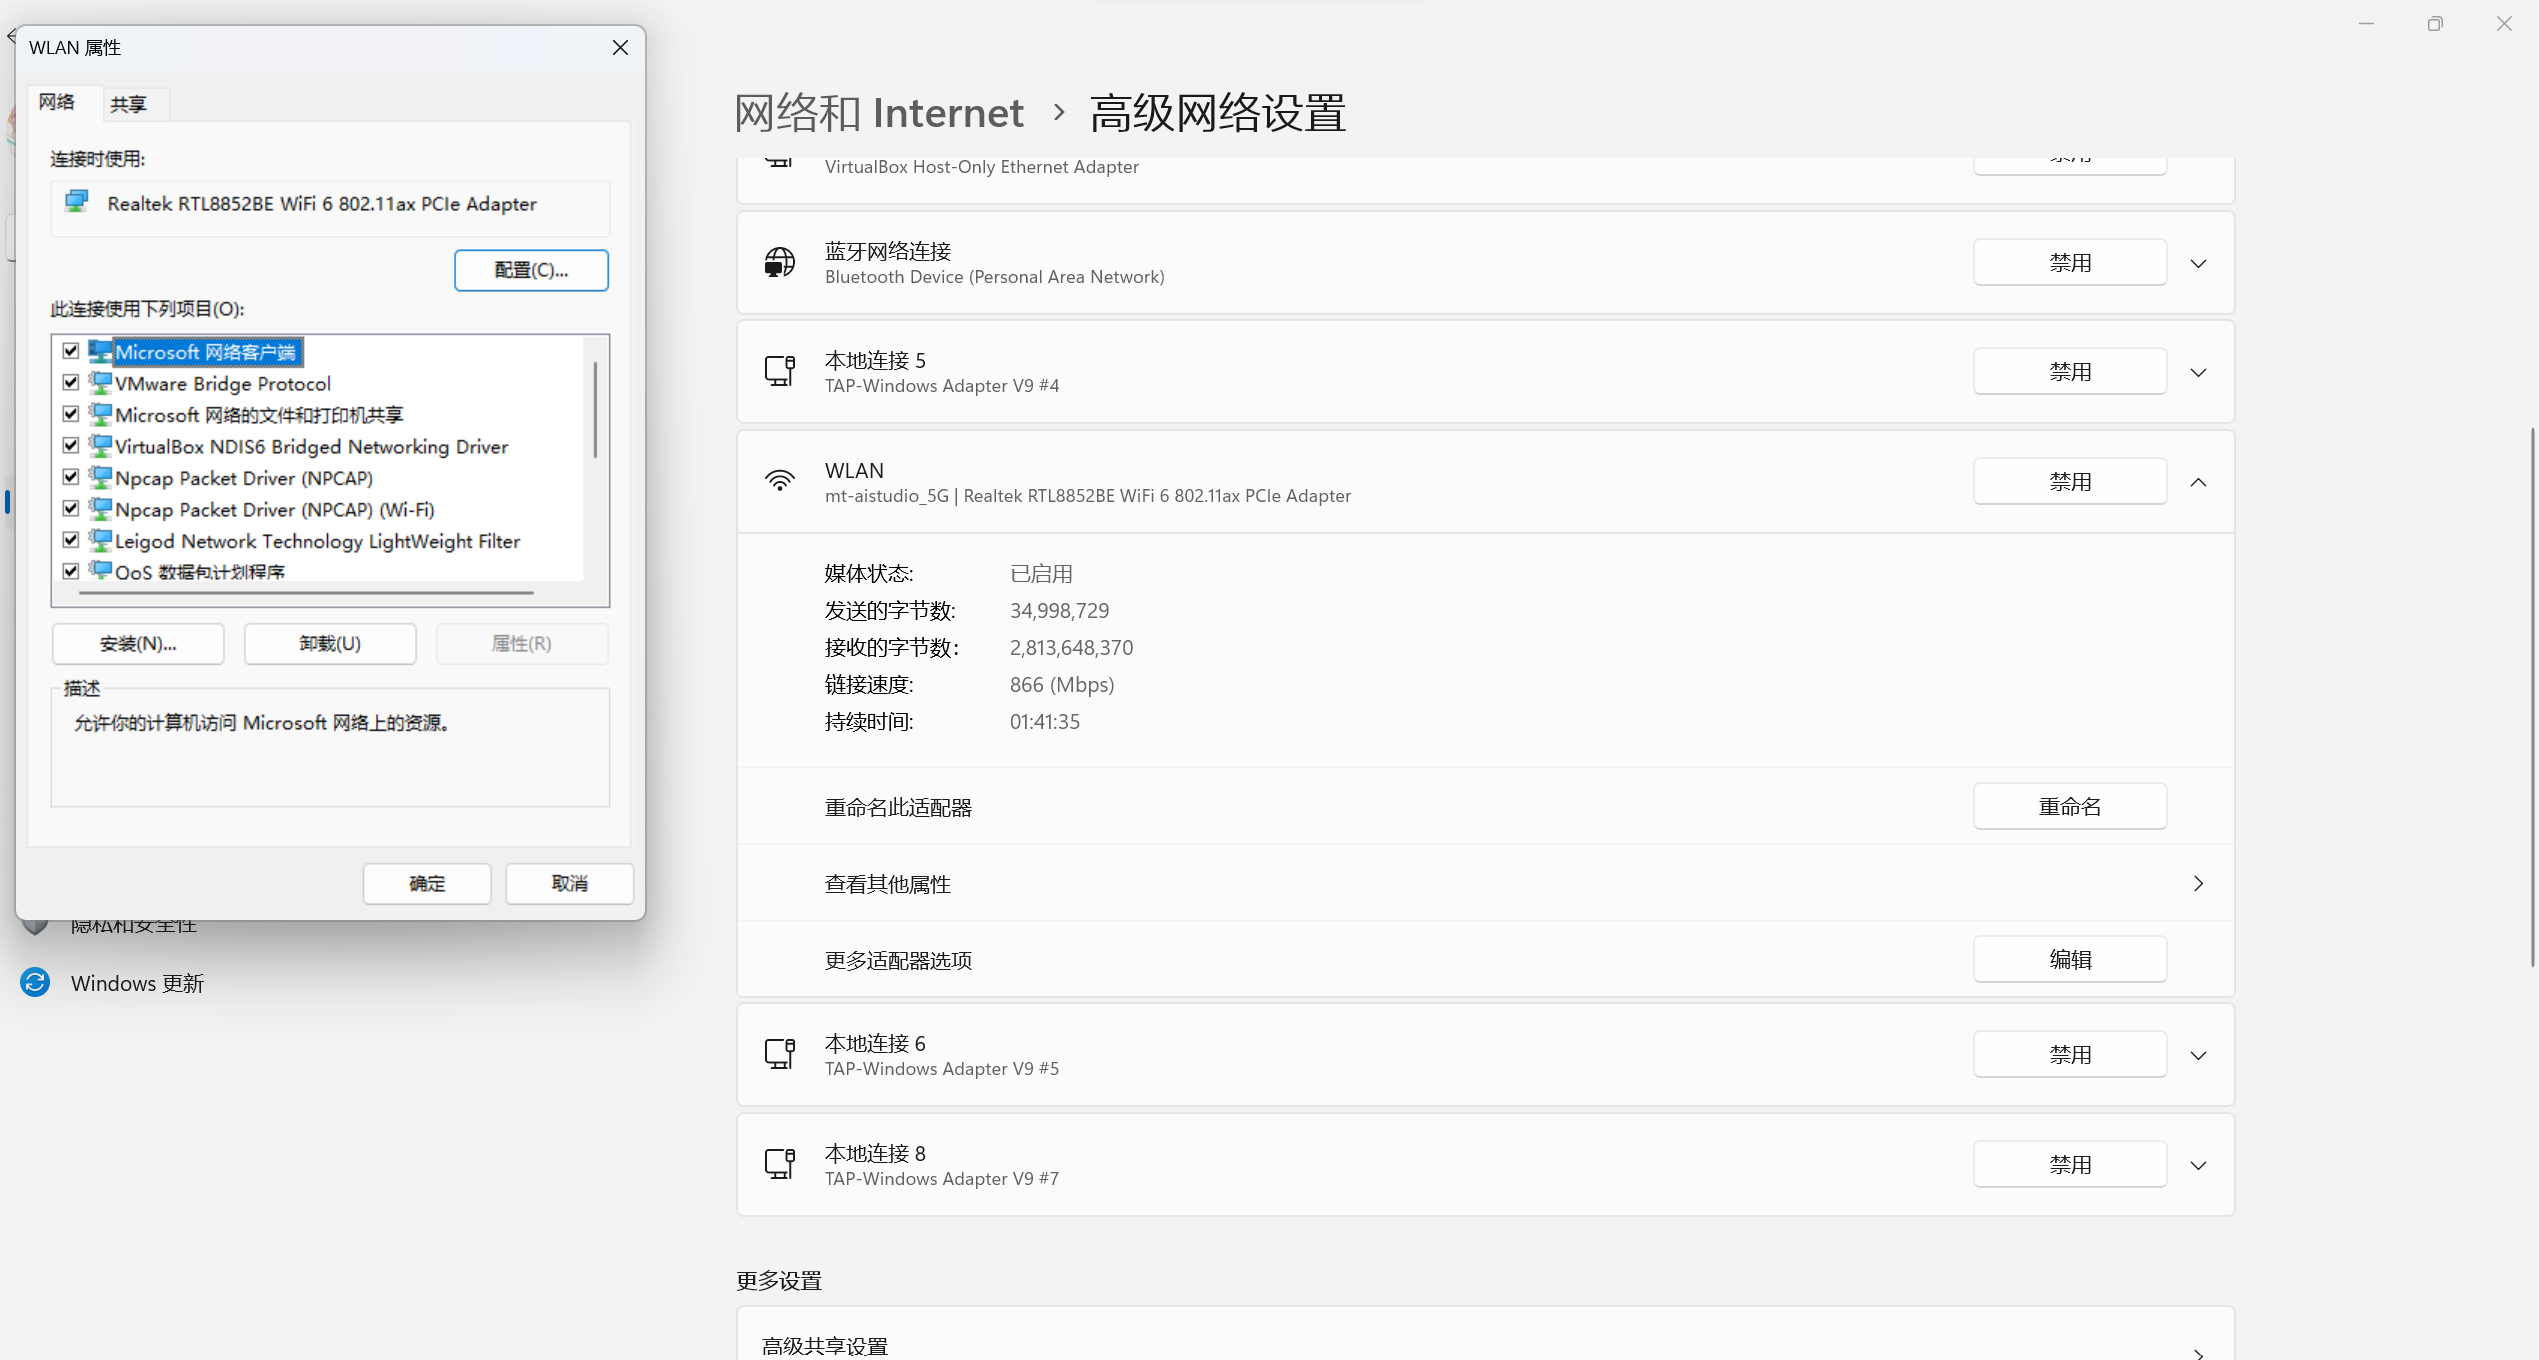Viewport: 2539px width, 1360px height.
Task: Select the 网络 tab in WLAN 属性
Action: (57, 102)
